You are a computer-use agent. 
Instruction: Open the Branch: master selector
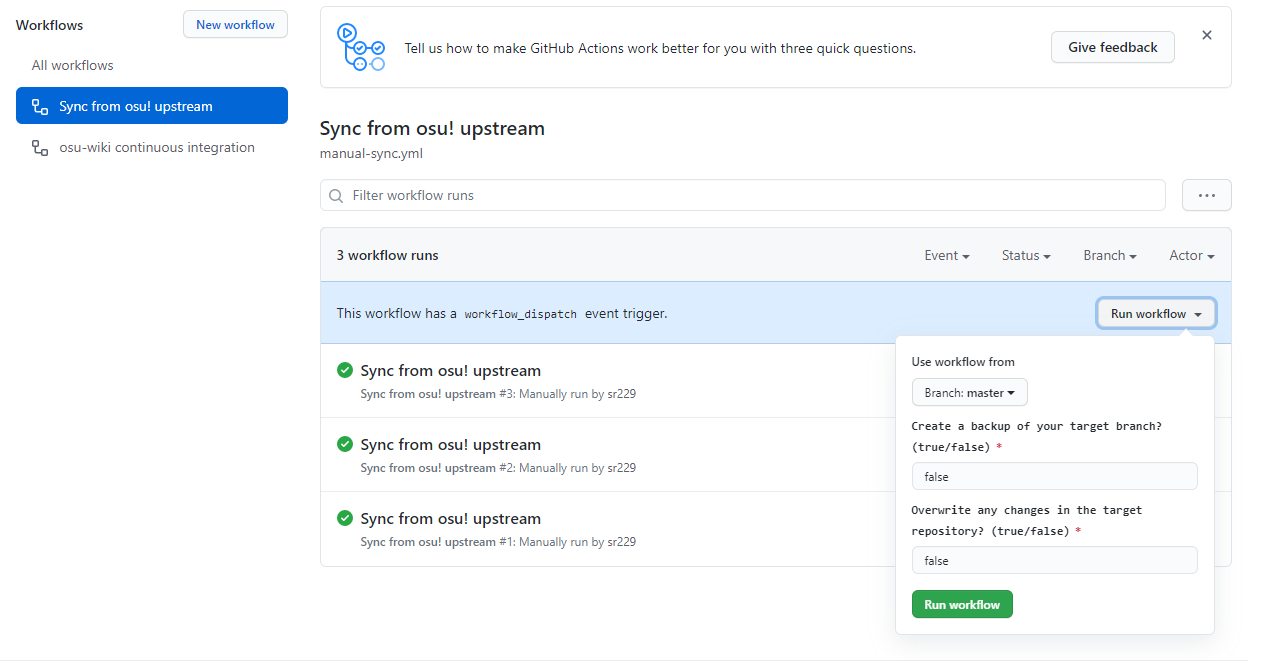point(970,393)
